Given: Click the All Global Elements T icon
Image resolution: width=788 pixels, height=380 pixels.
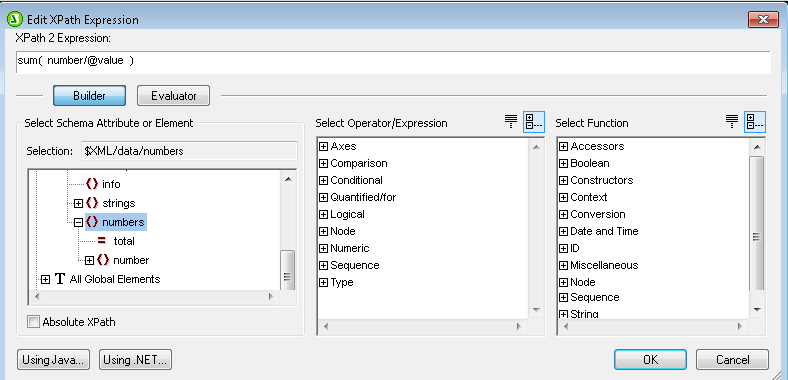Looking at the screenshot, I should [x=60, y=279].
